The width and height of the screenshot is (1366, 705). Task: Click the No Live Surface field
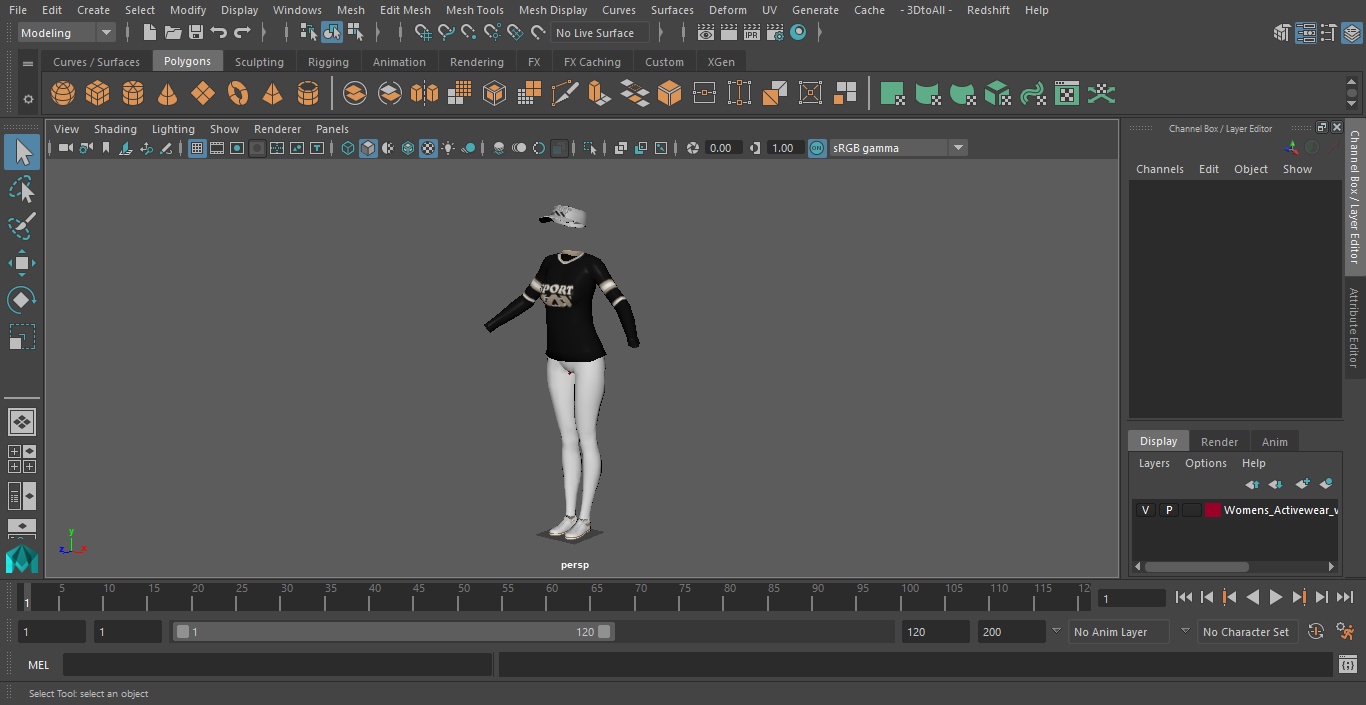coord(599,33)
